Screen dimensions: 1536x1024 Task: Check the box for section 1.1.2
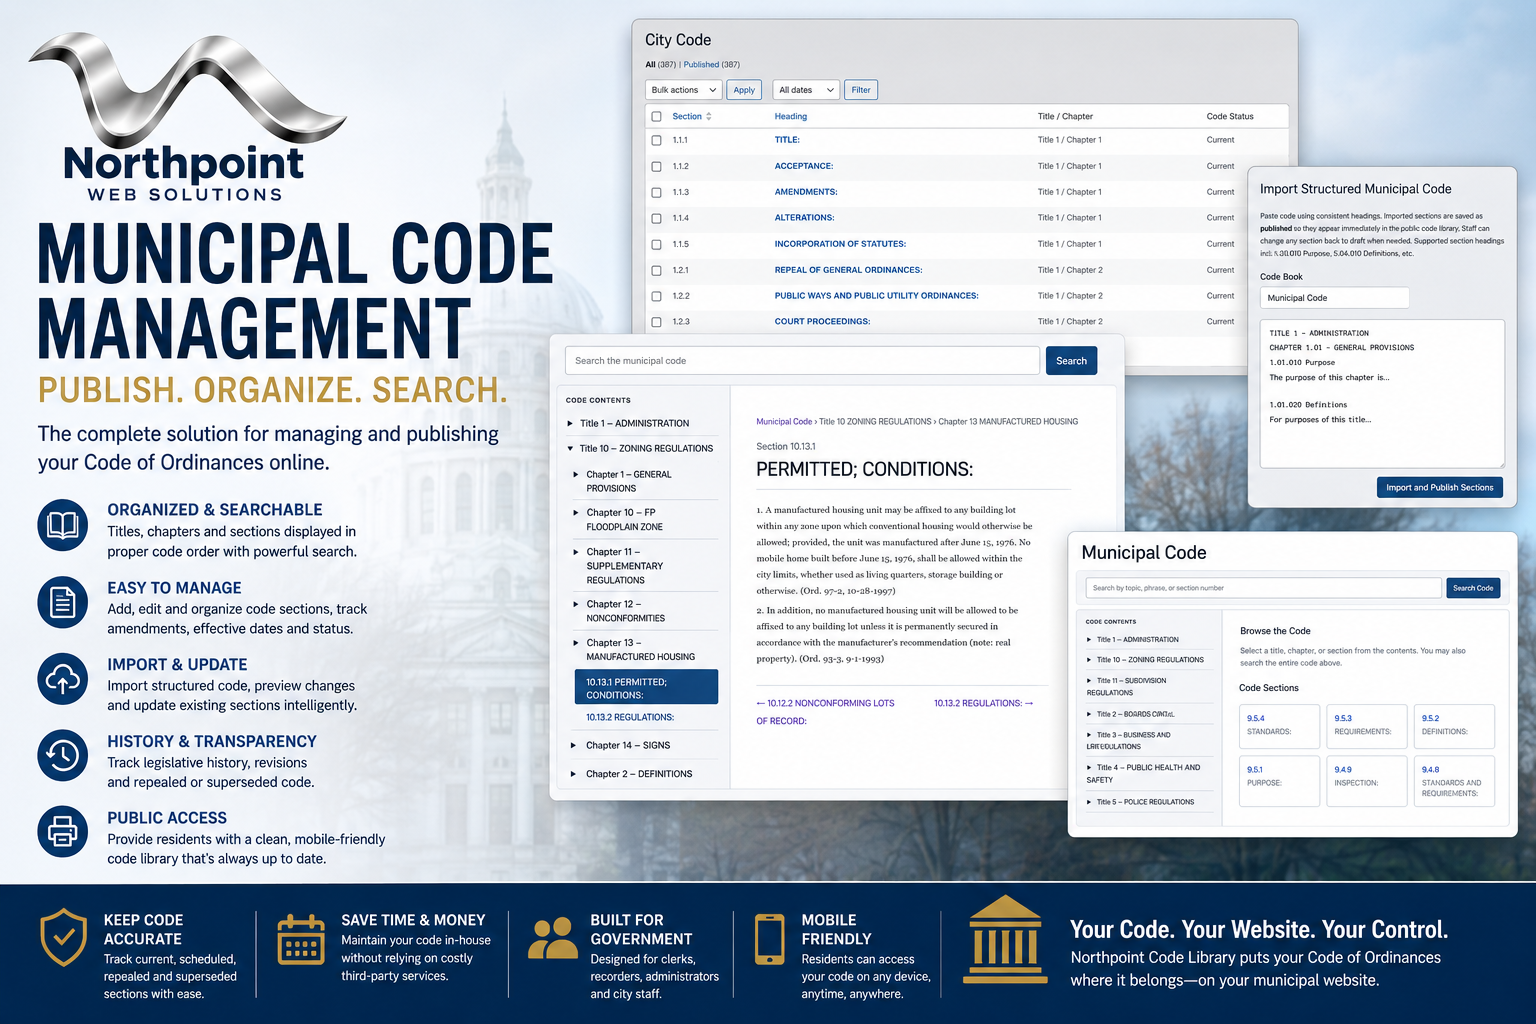tap(657, 167)
